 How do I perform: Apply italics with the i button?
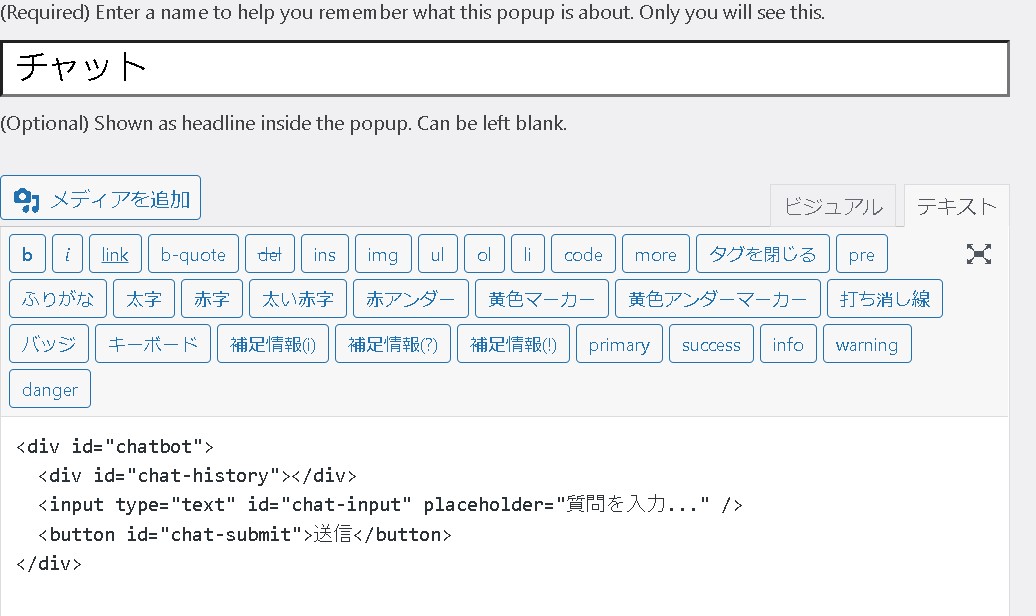pos(67,254)
